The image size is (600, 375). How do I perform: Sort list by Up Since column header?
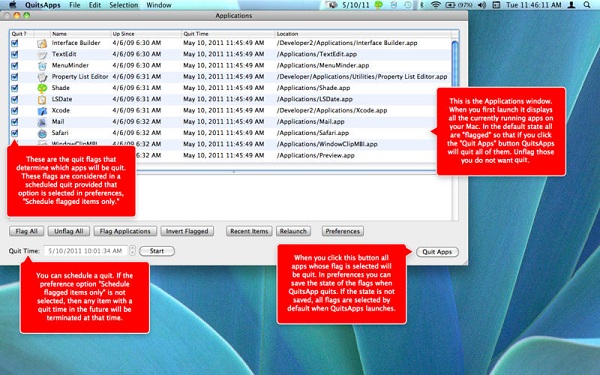pyautogui.click(x=146, y=34)
